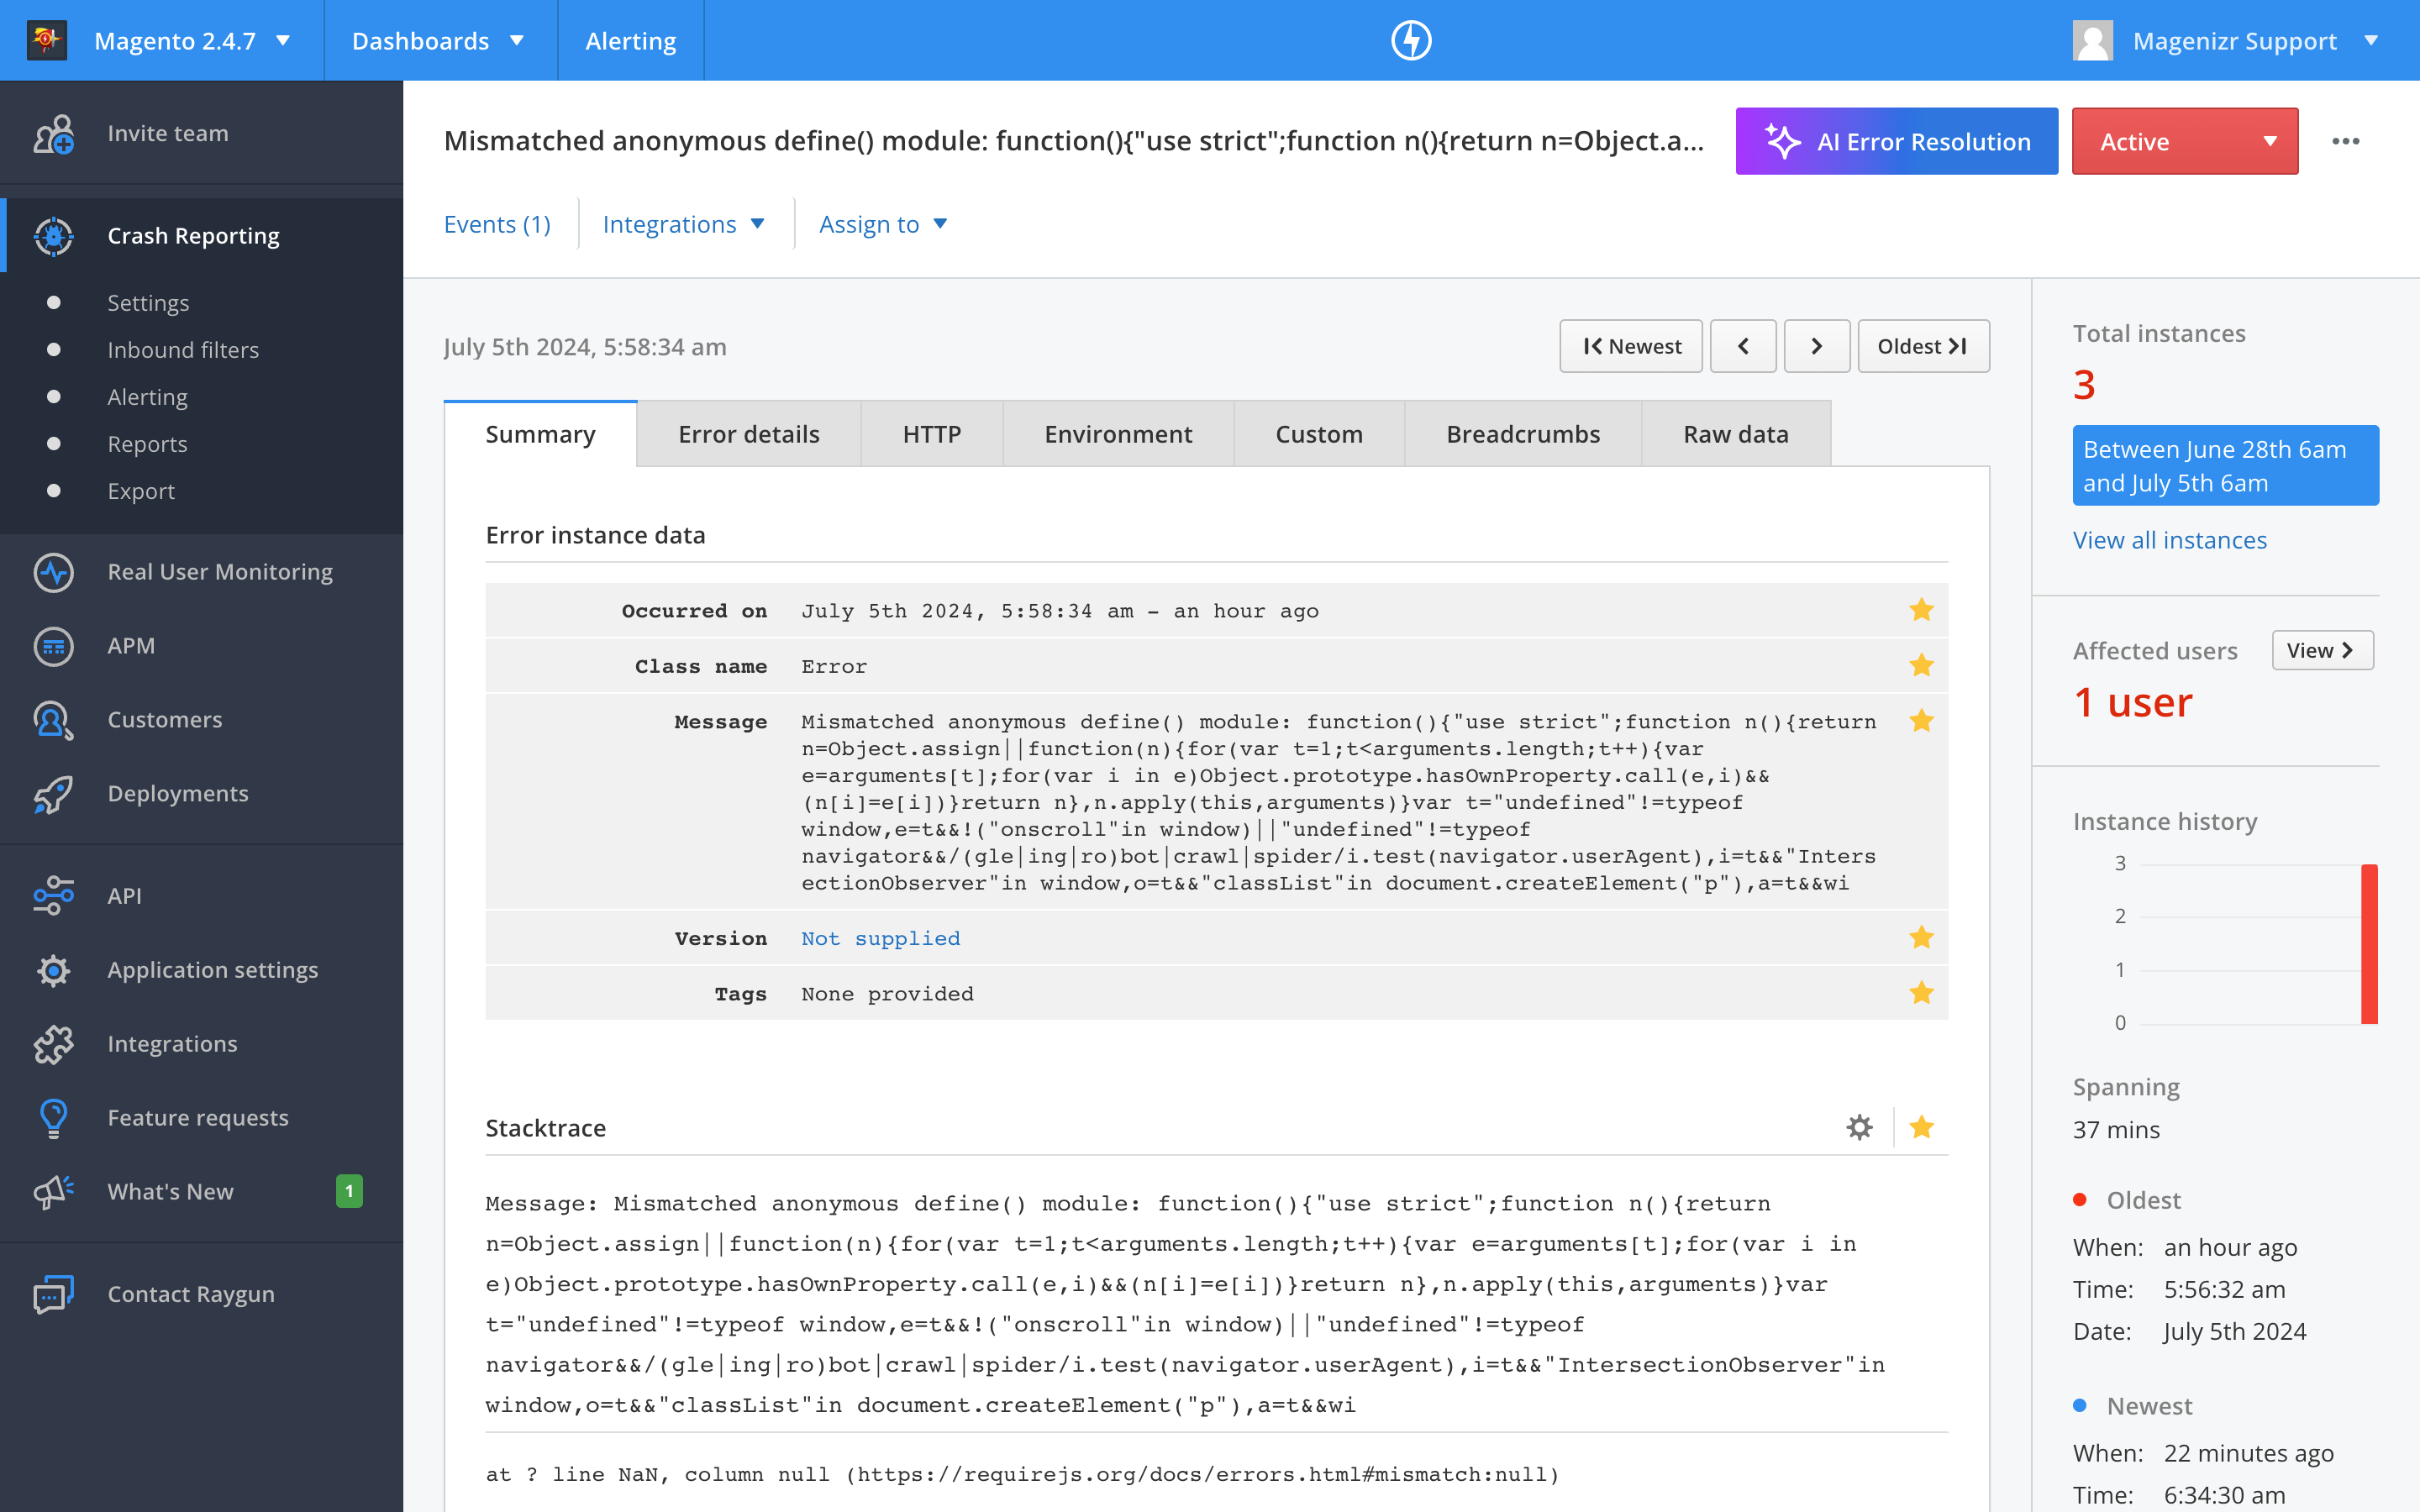Screen dimensions: 2420x1512
Task: Click the Real User Monitoring sidebar icon
Action: coord(53,572)
